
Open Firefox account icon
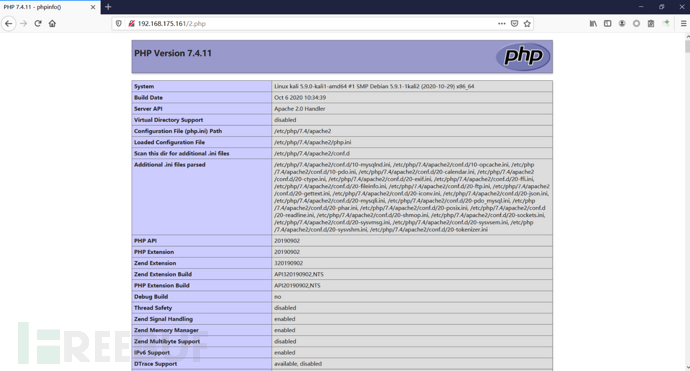pyautogui.click(x=622, y=24)
